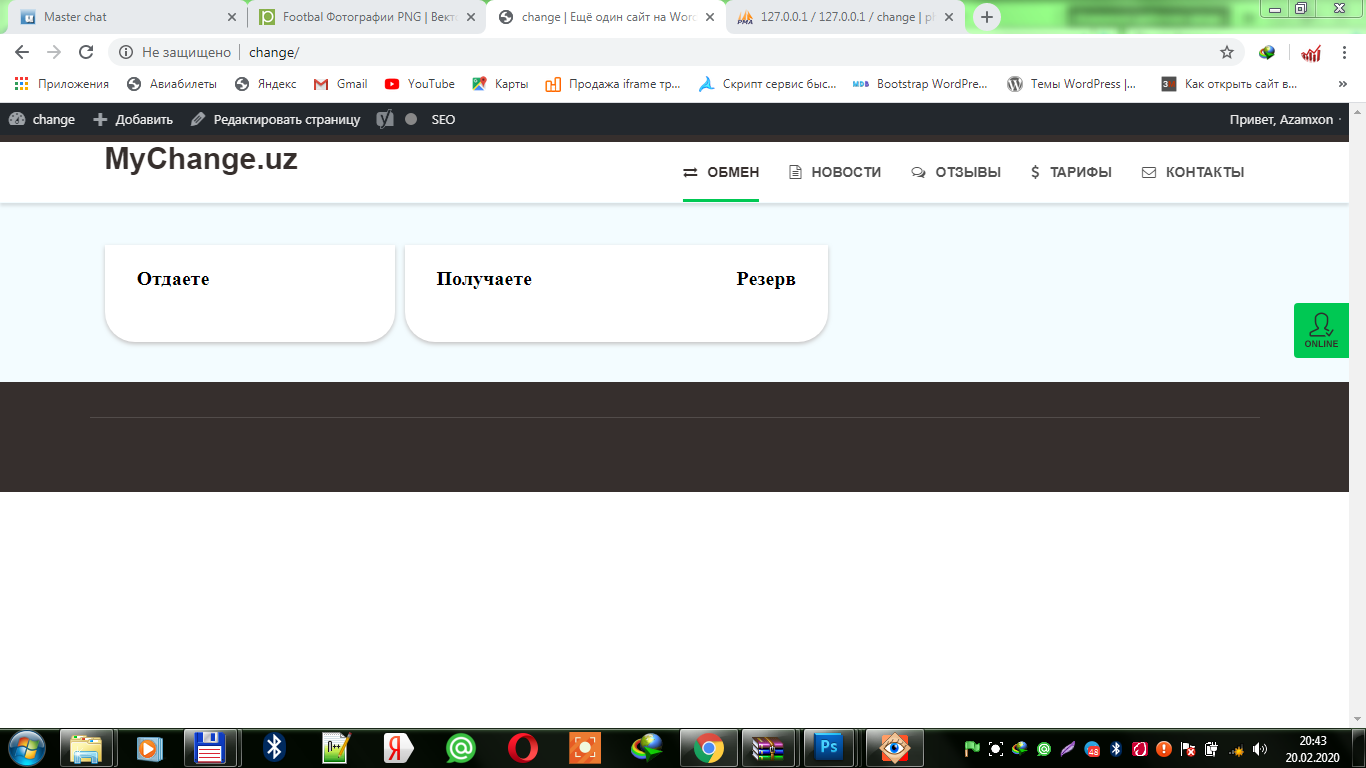The image size is (1366, 768).
Task: Expand the Добавить admin bar menu
Action: [133, 119]
